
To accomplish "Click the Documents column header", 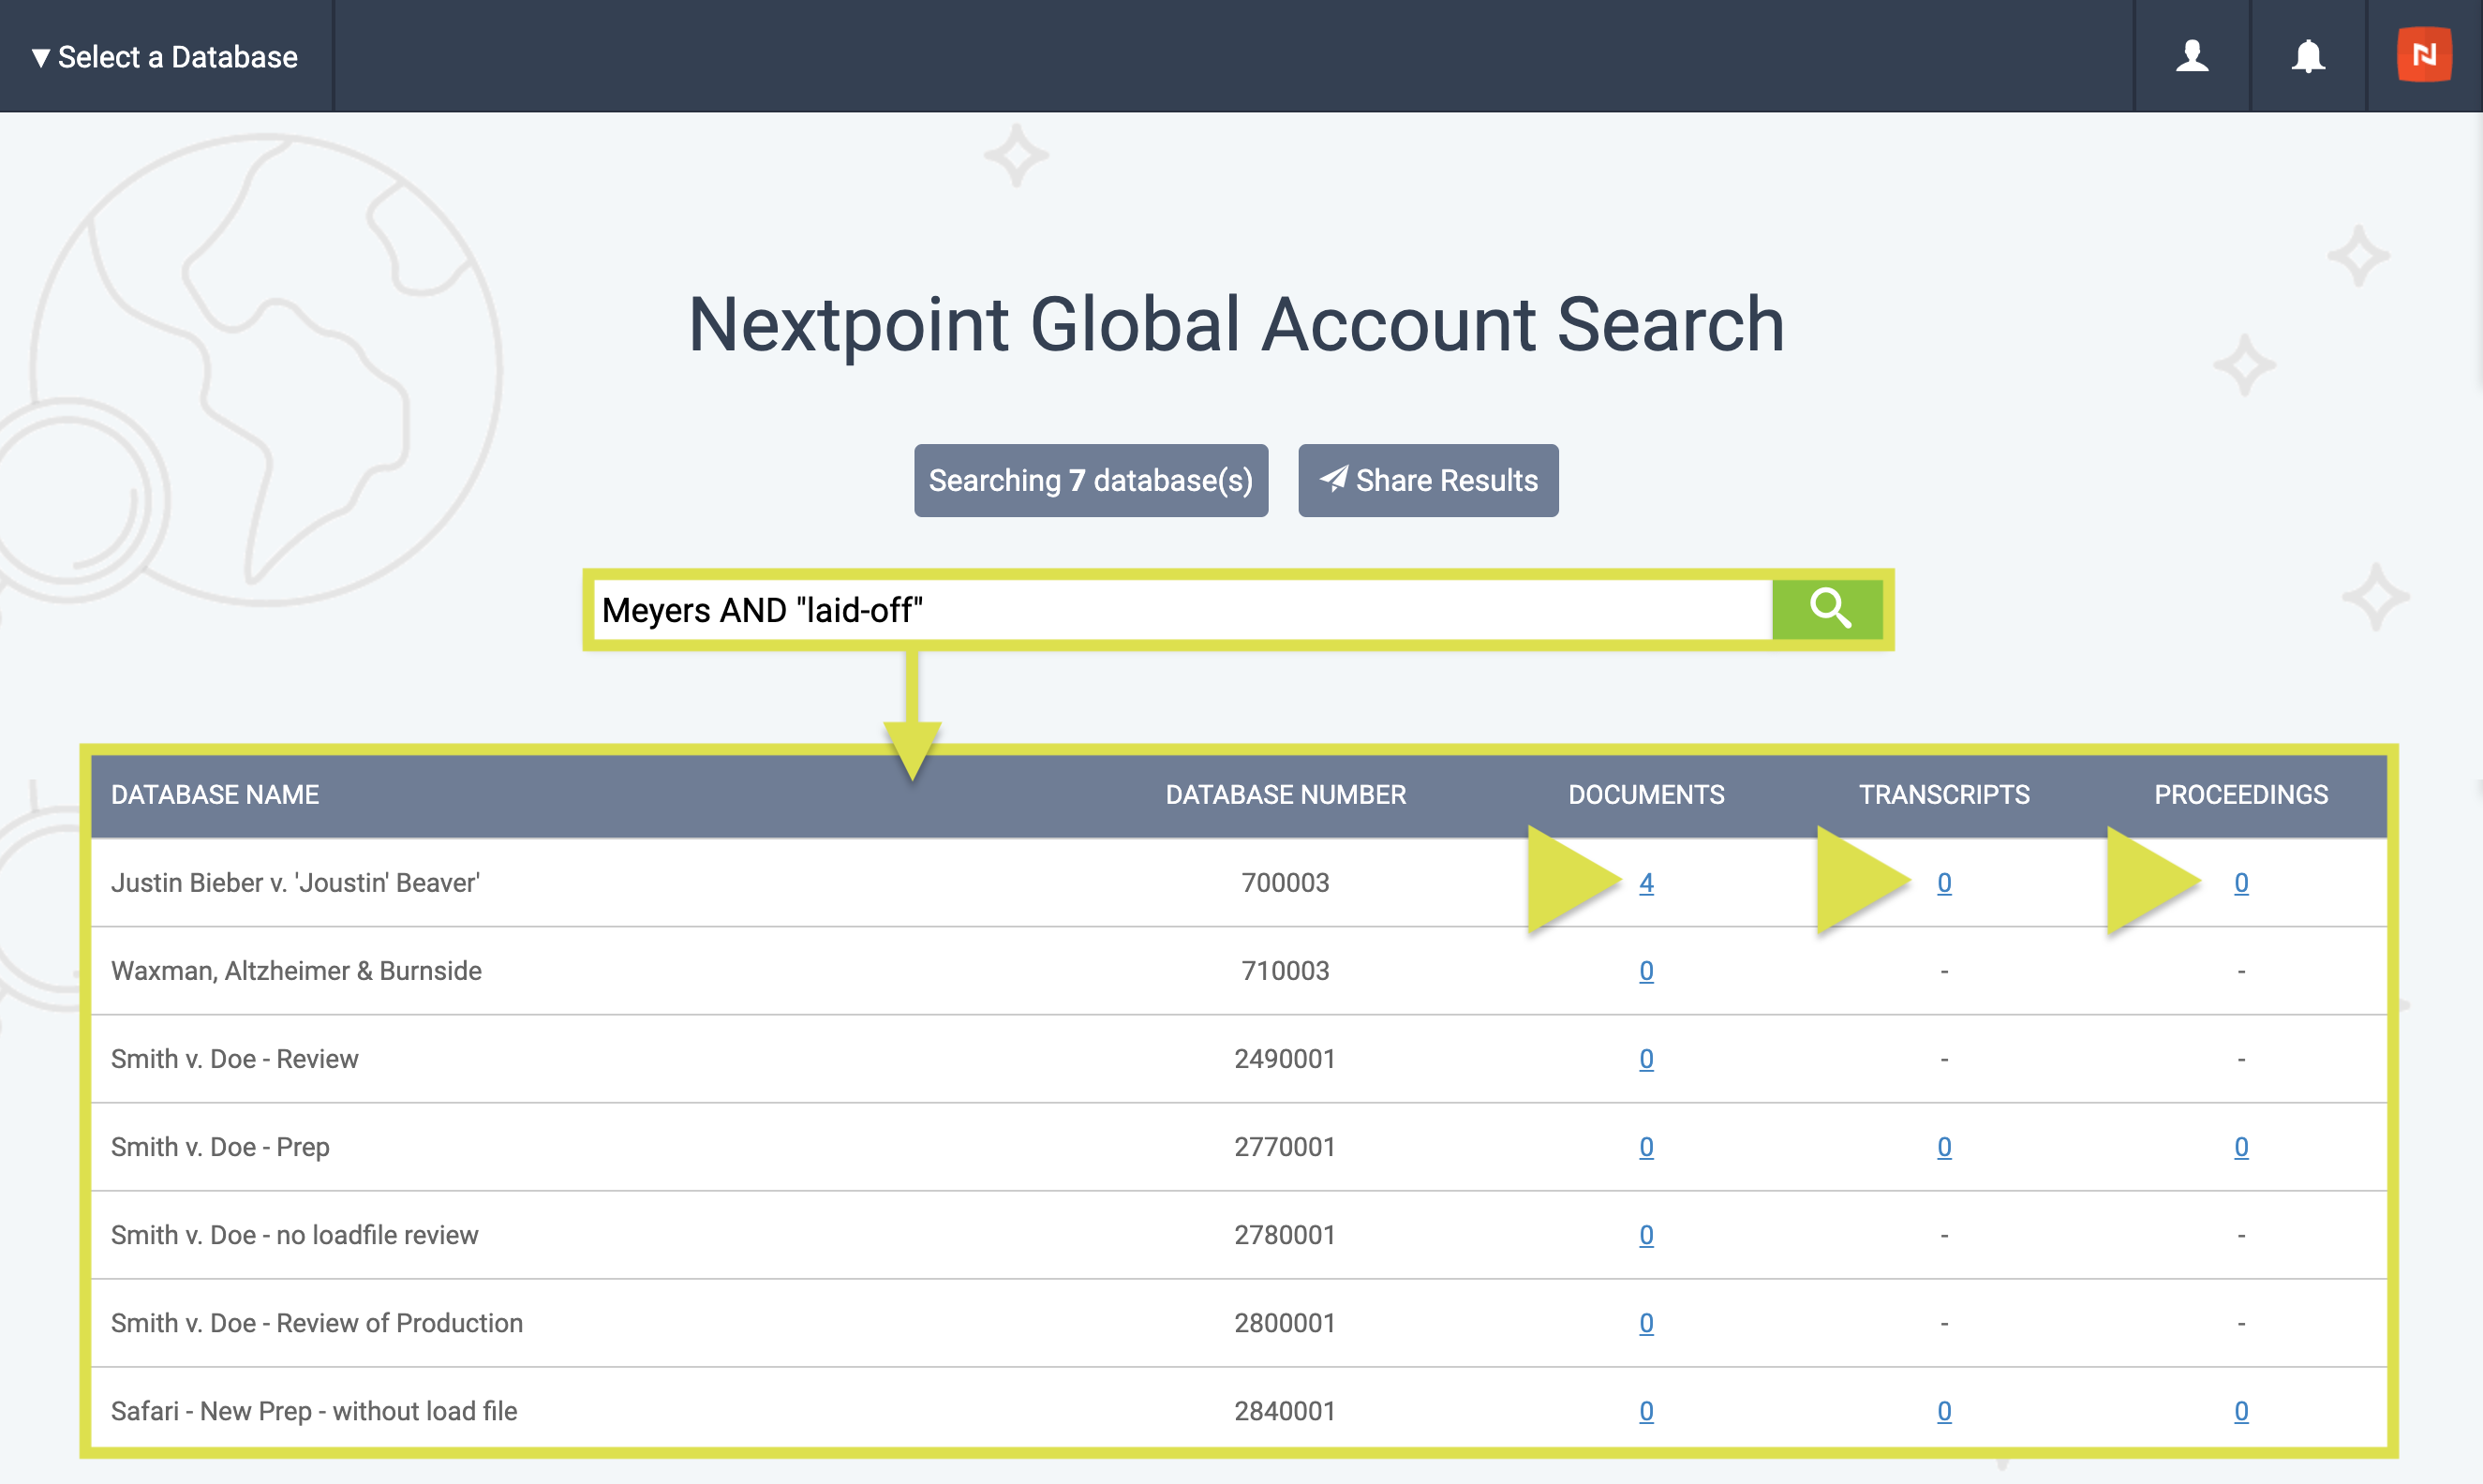I will [x=1646, y=795].
